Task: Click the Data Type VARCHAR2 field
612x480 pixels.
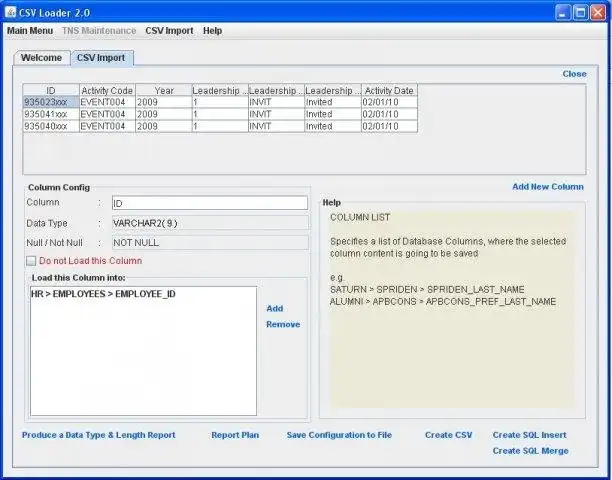Action: pyautogui.click(x=210, y=223)
